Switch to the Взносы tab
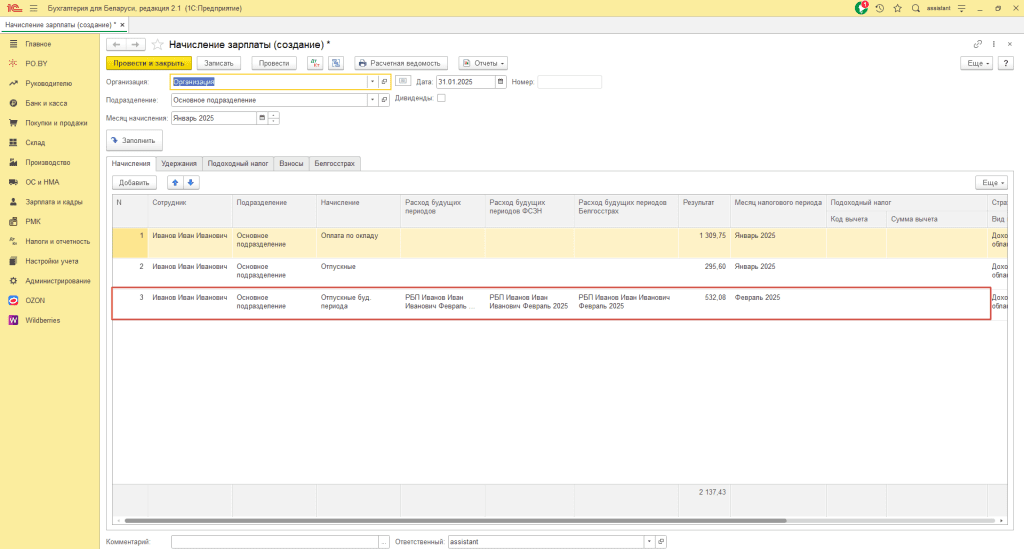1024x549 pixels. (x=291, y=164)
